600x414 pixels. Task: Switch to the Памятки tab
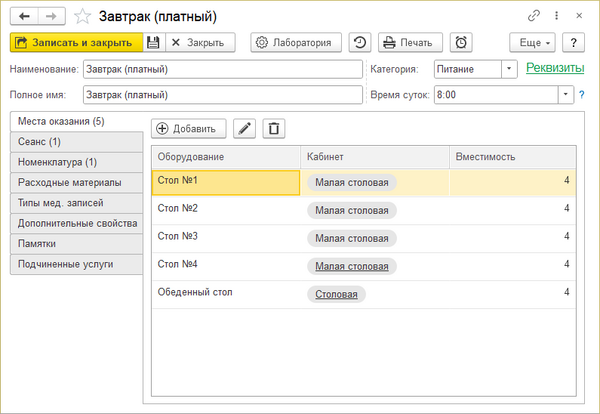77,244
